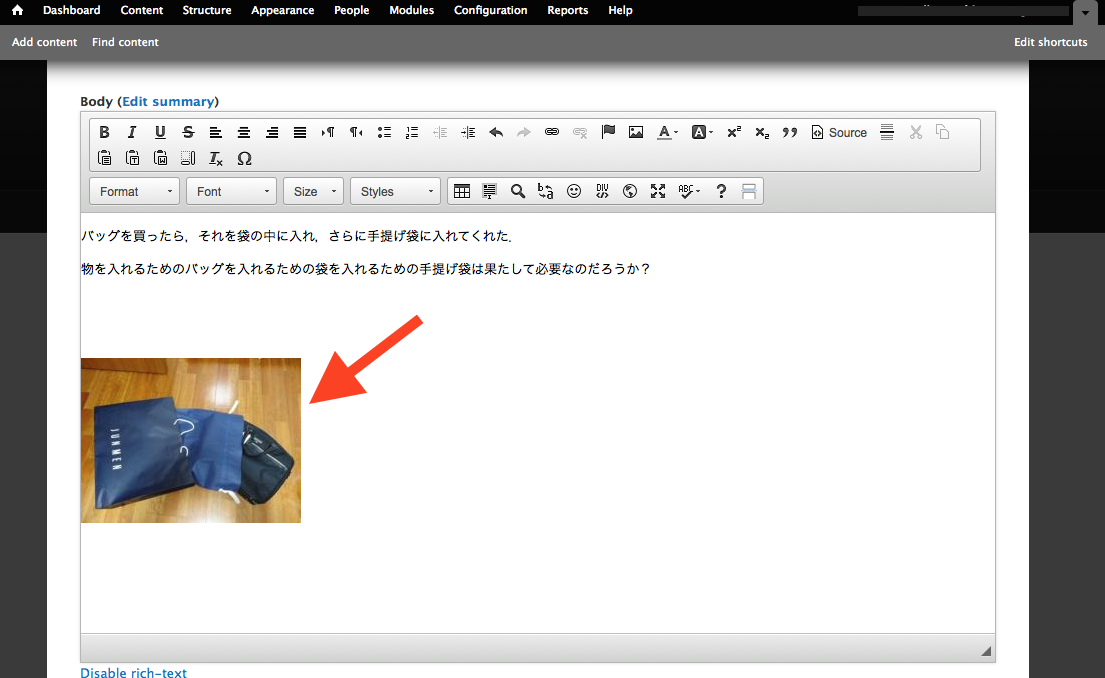Toggle italic formatting
1105x678 pixels.
132,132
